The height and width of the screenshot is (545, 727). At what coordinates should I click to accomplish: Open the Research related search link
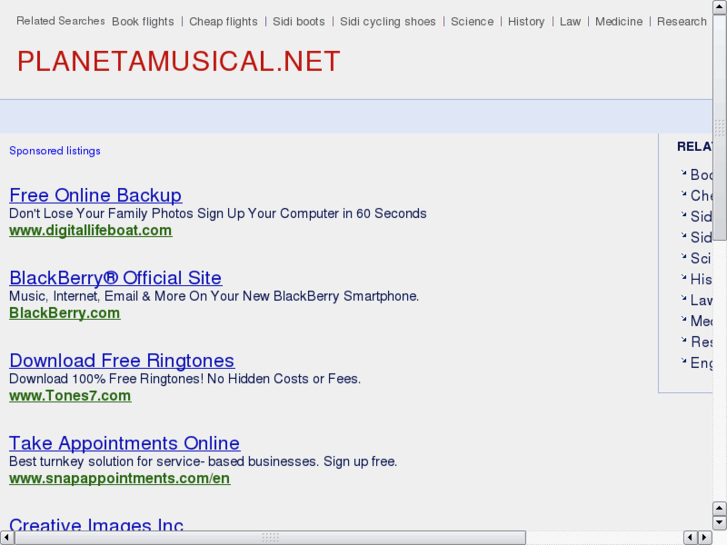tap(682, 22)
